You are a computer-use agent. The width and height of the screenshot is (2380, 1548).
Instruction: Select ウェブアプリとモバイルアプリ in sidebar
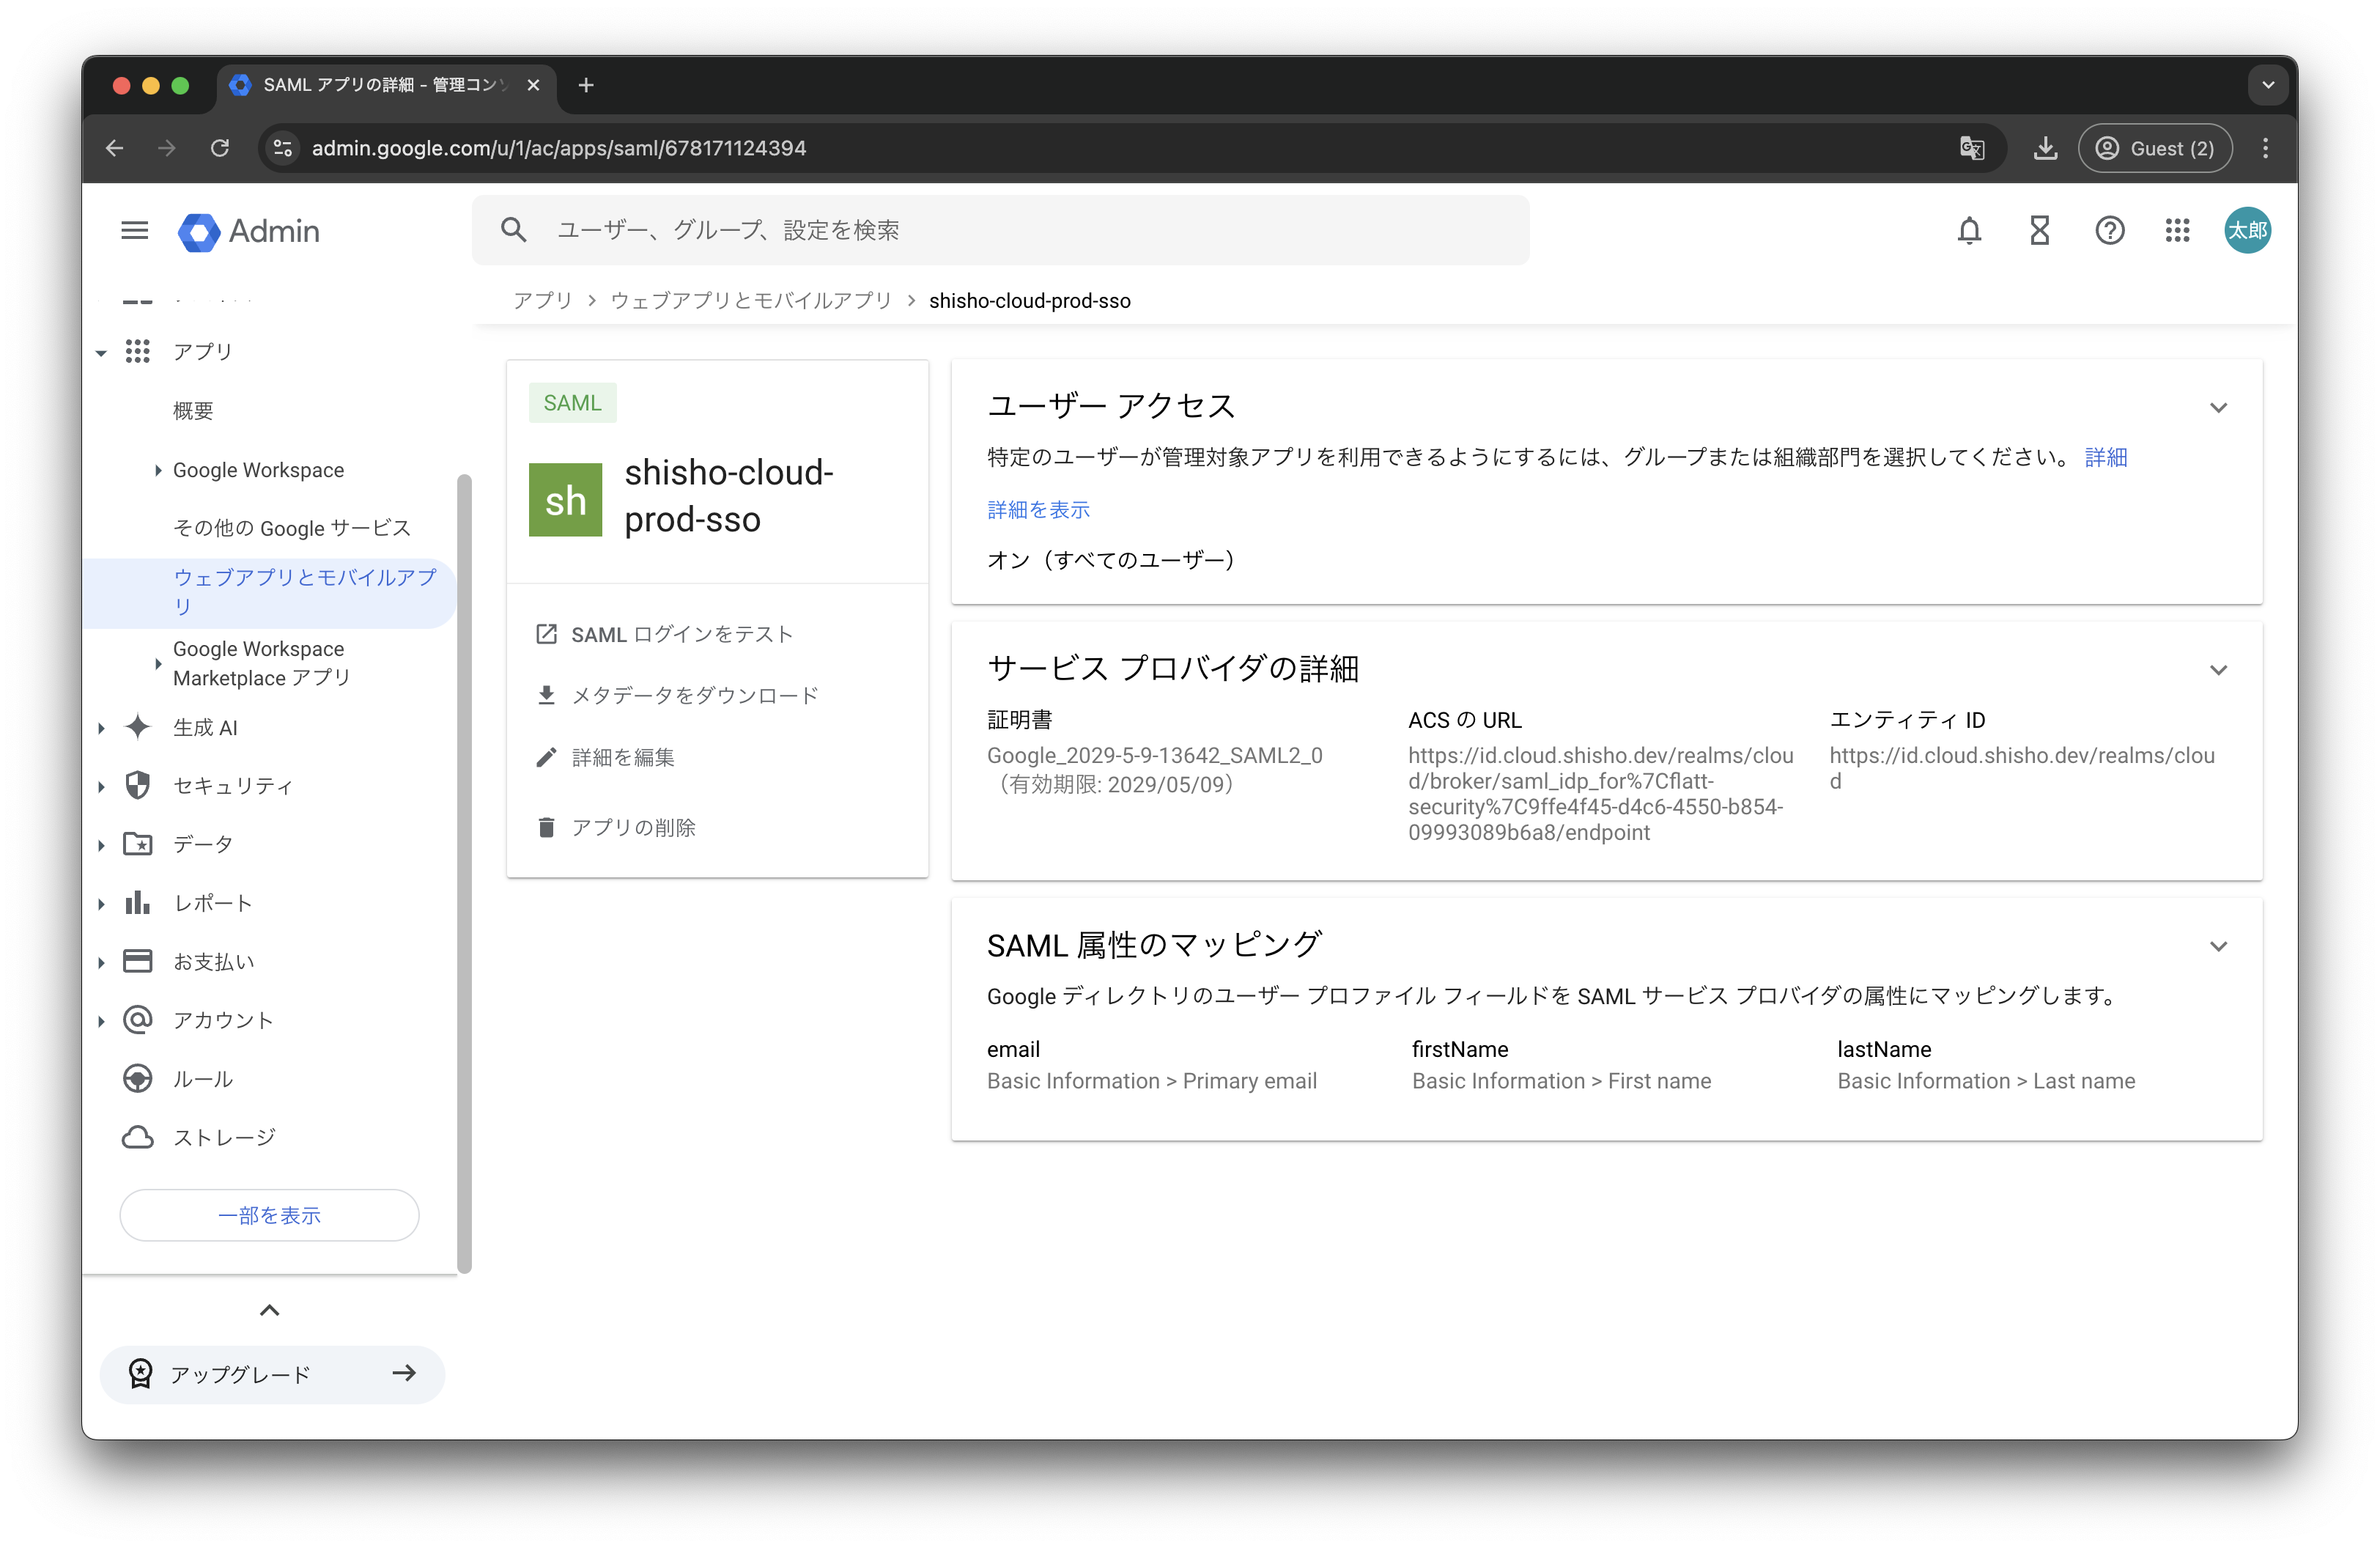[x=270, y=592]
